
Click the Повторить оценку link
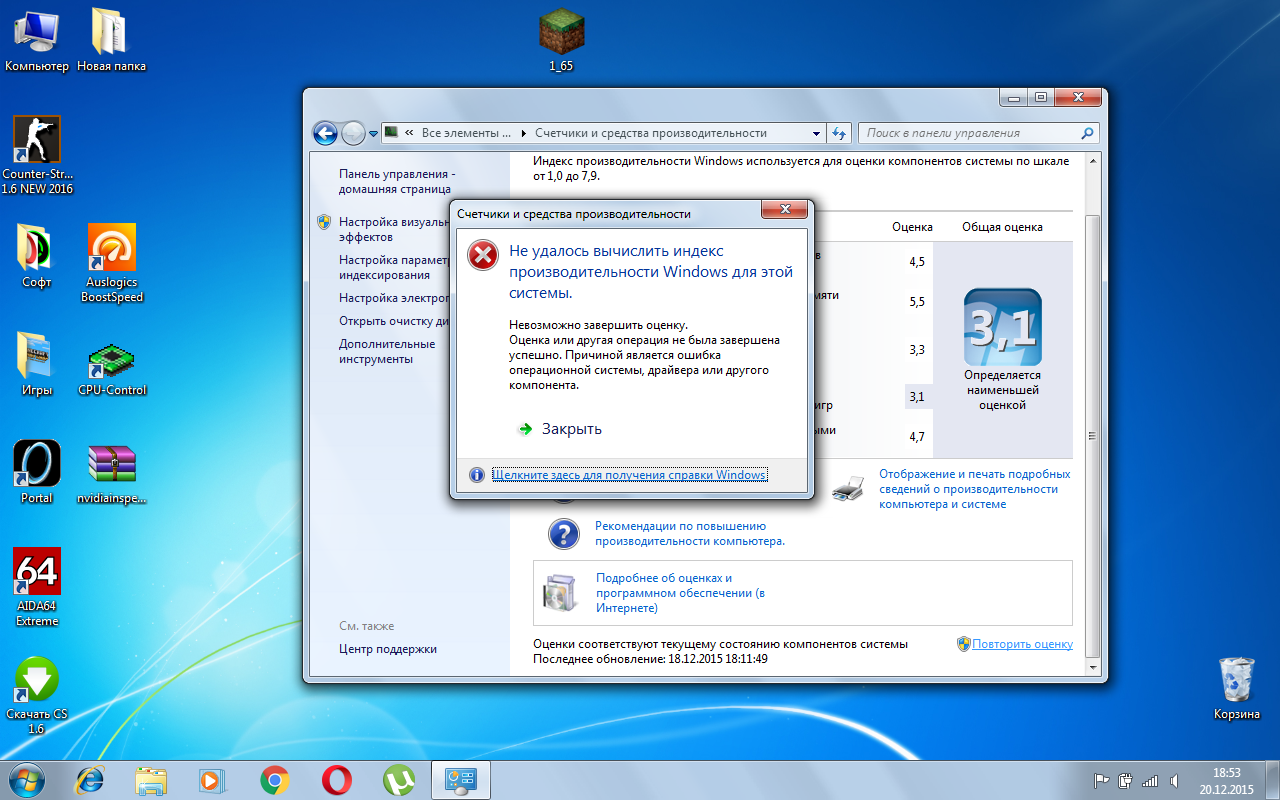pyautogui.click(x=1022, y=644)
